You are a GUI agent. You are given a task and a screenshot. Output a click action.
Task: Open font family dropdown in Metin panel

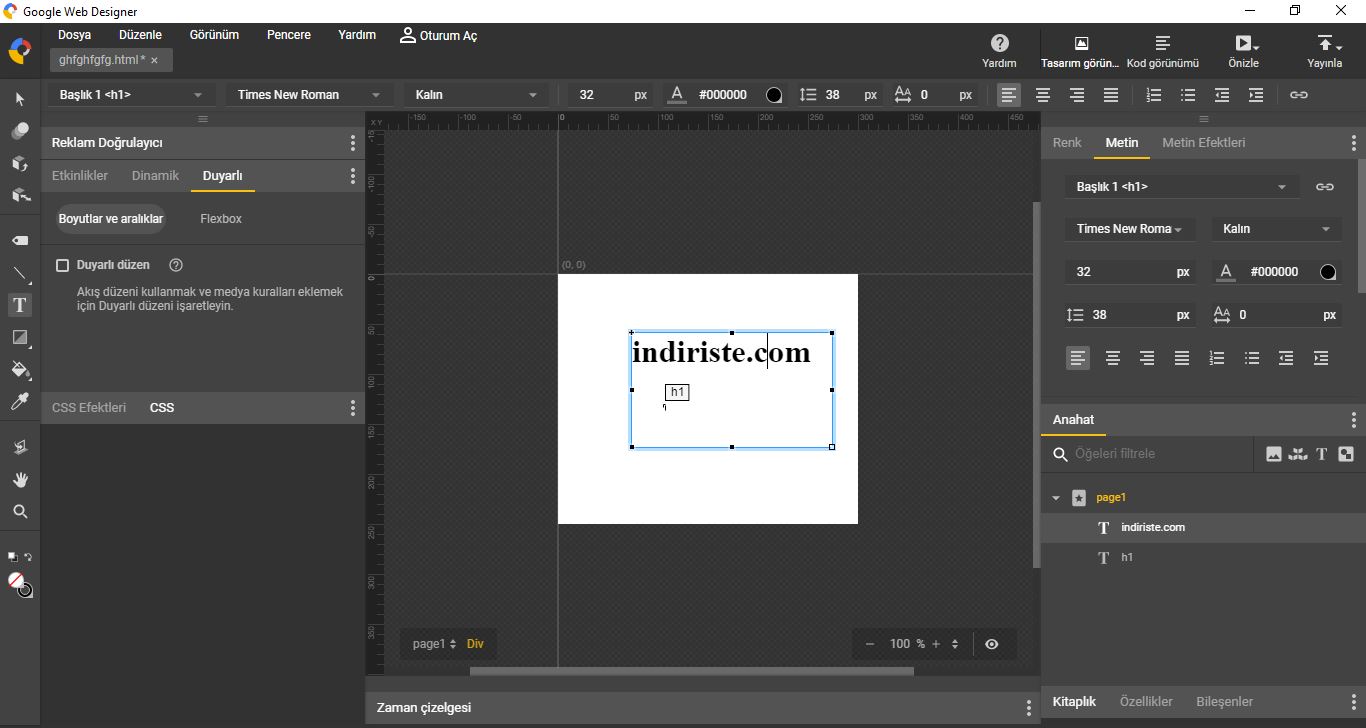pyautogui.click(x=1130, y=229)
